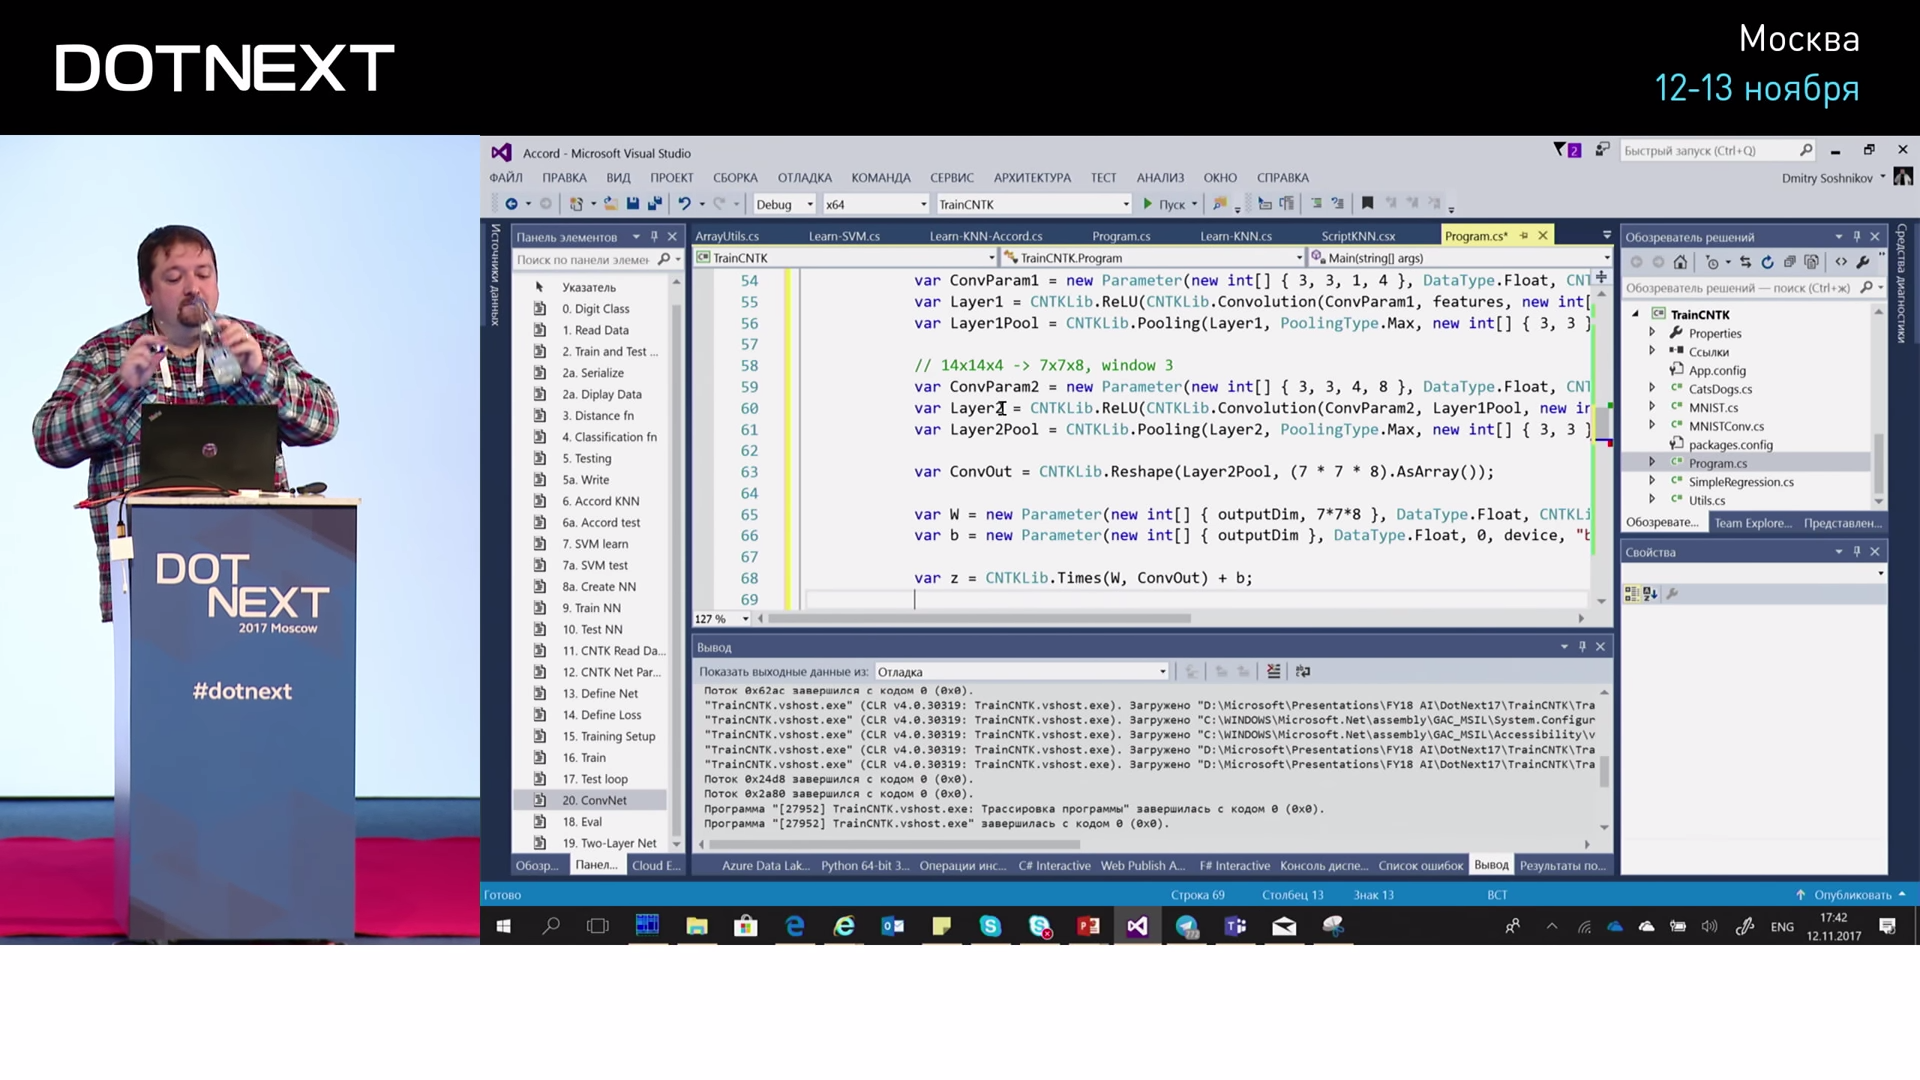Click the search magnifier icon in the toolbox panel
The image size is (1920, 1080).
(x=664, y=259)
